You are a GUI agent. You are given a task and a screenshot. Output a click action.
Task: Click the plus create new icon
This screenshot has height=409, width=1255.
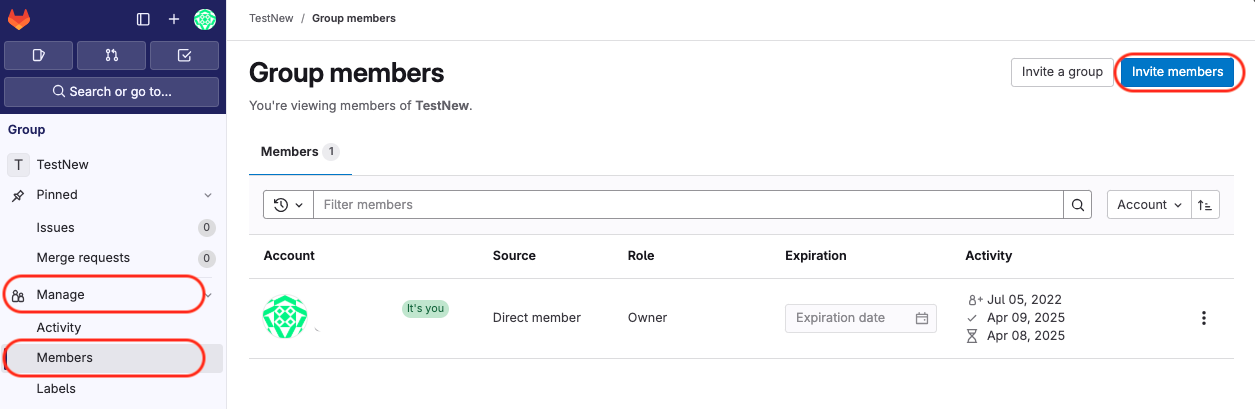point(173,19)
